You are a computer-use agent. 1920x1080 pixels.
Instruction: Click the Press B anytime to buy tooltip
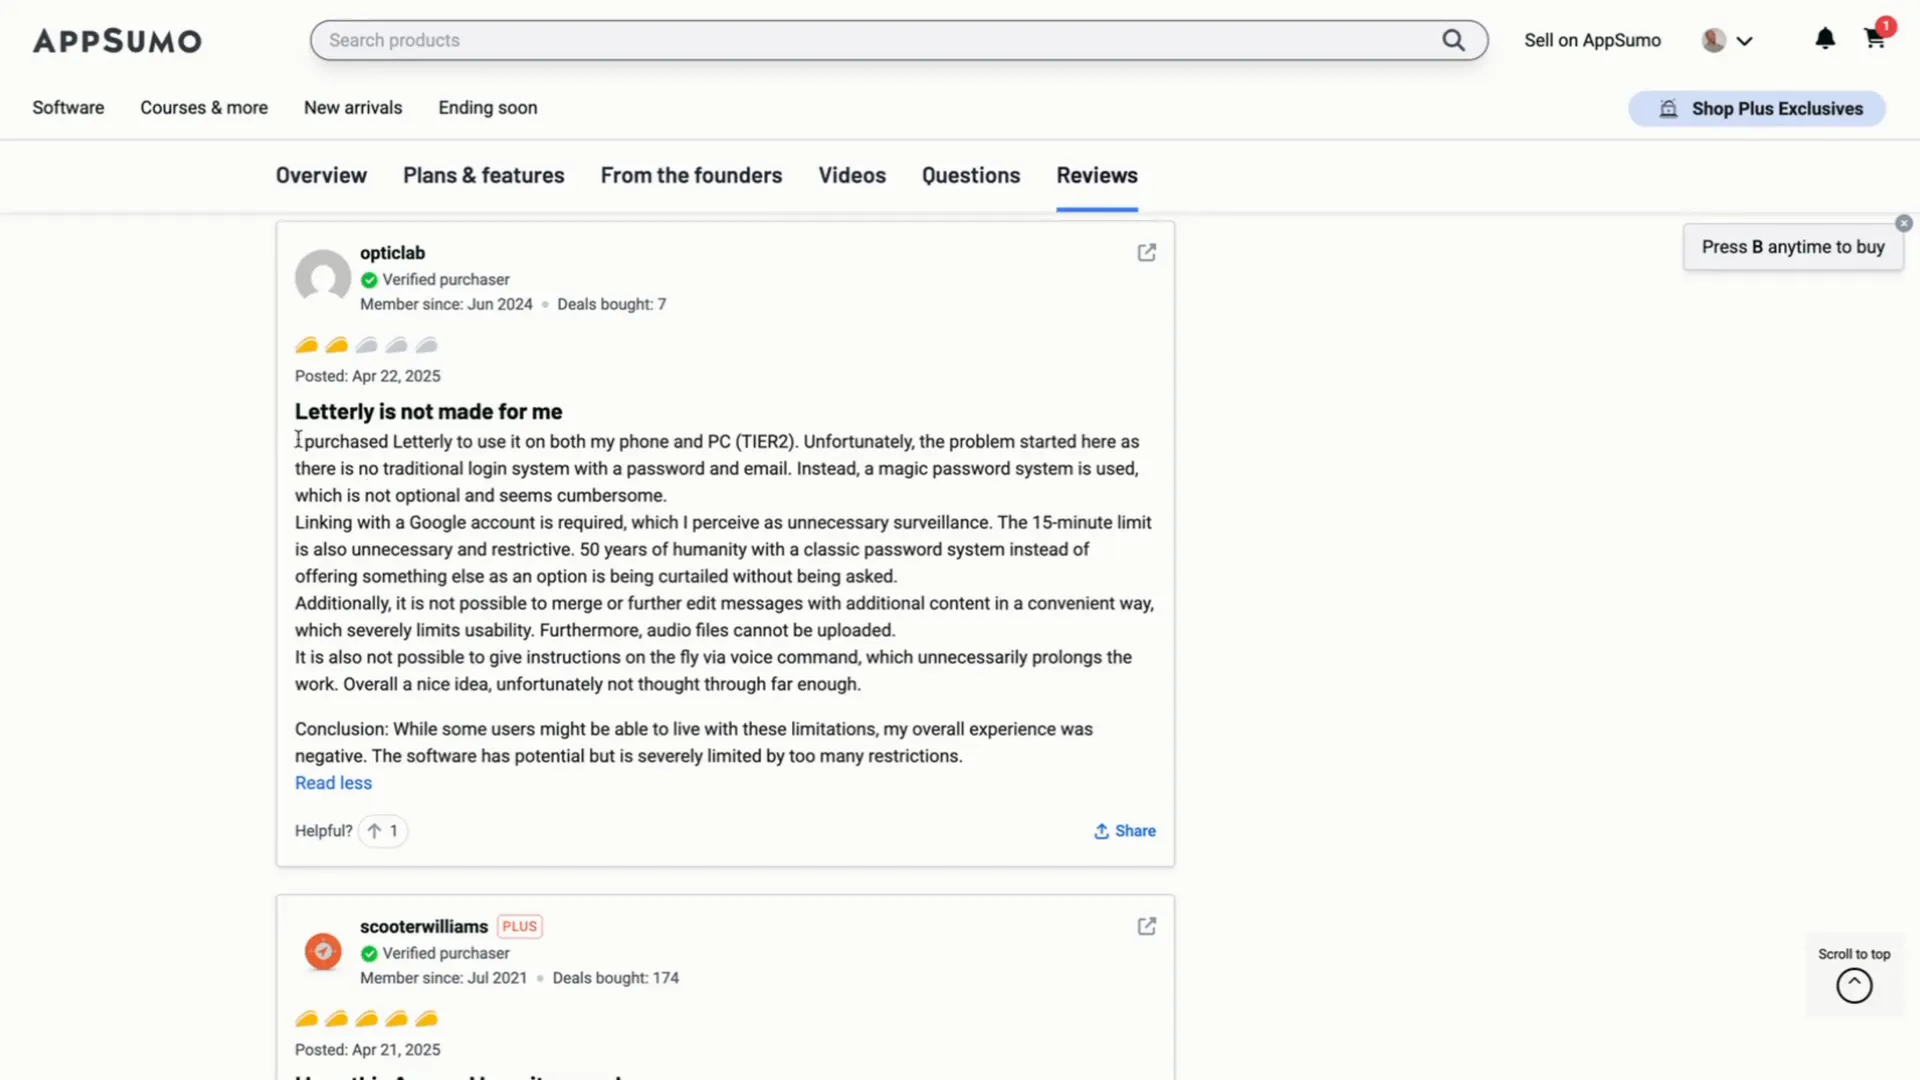click(1793, 247)
